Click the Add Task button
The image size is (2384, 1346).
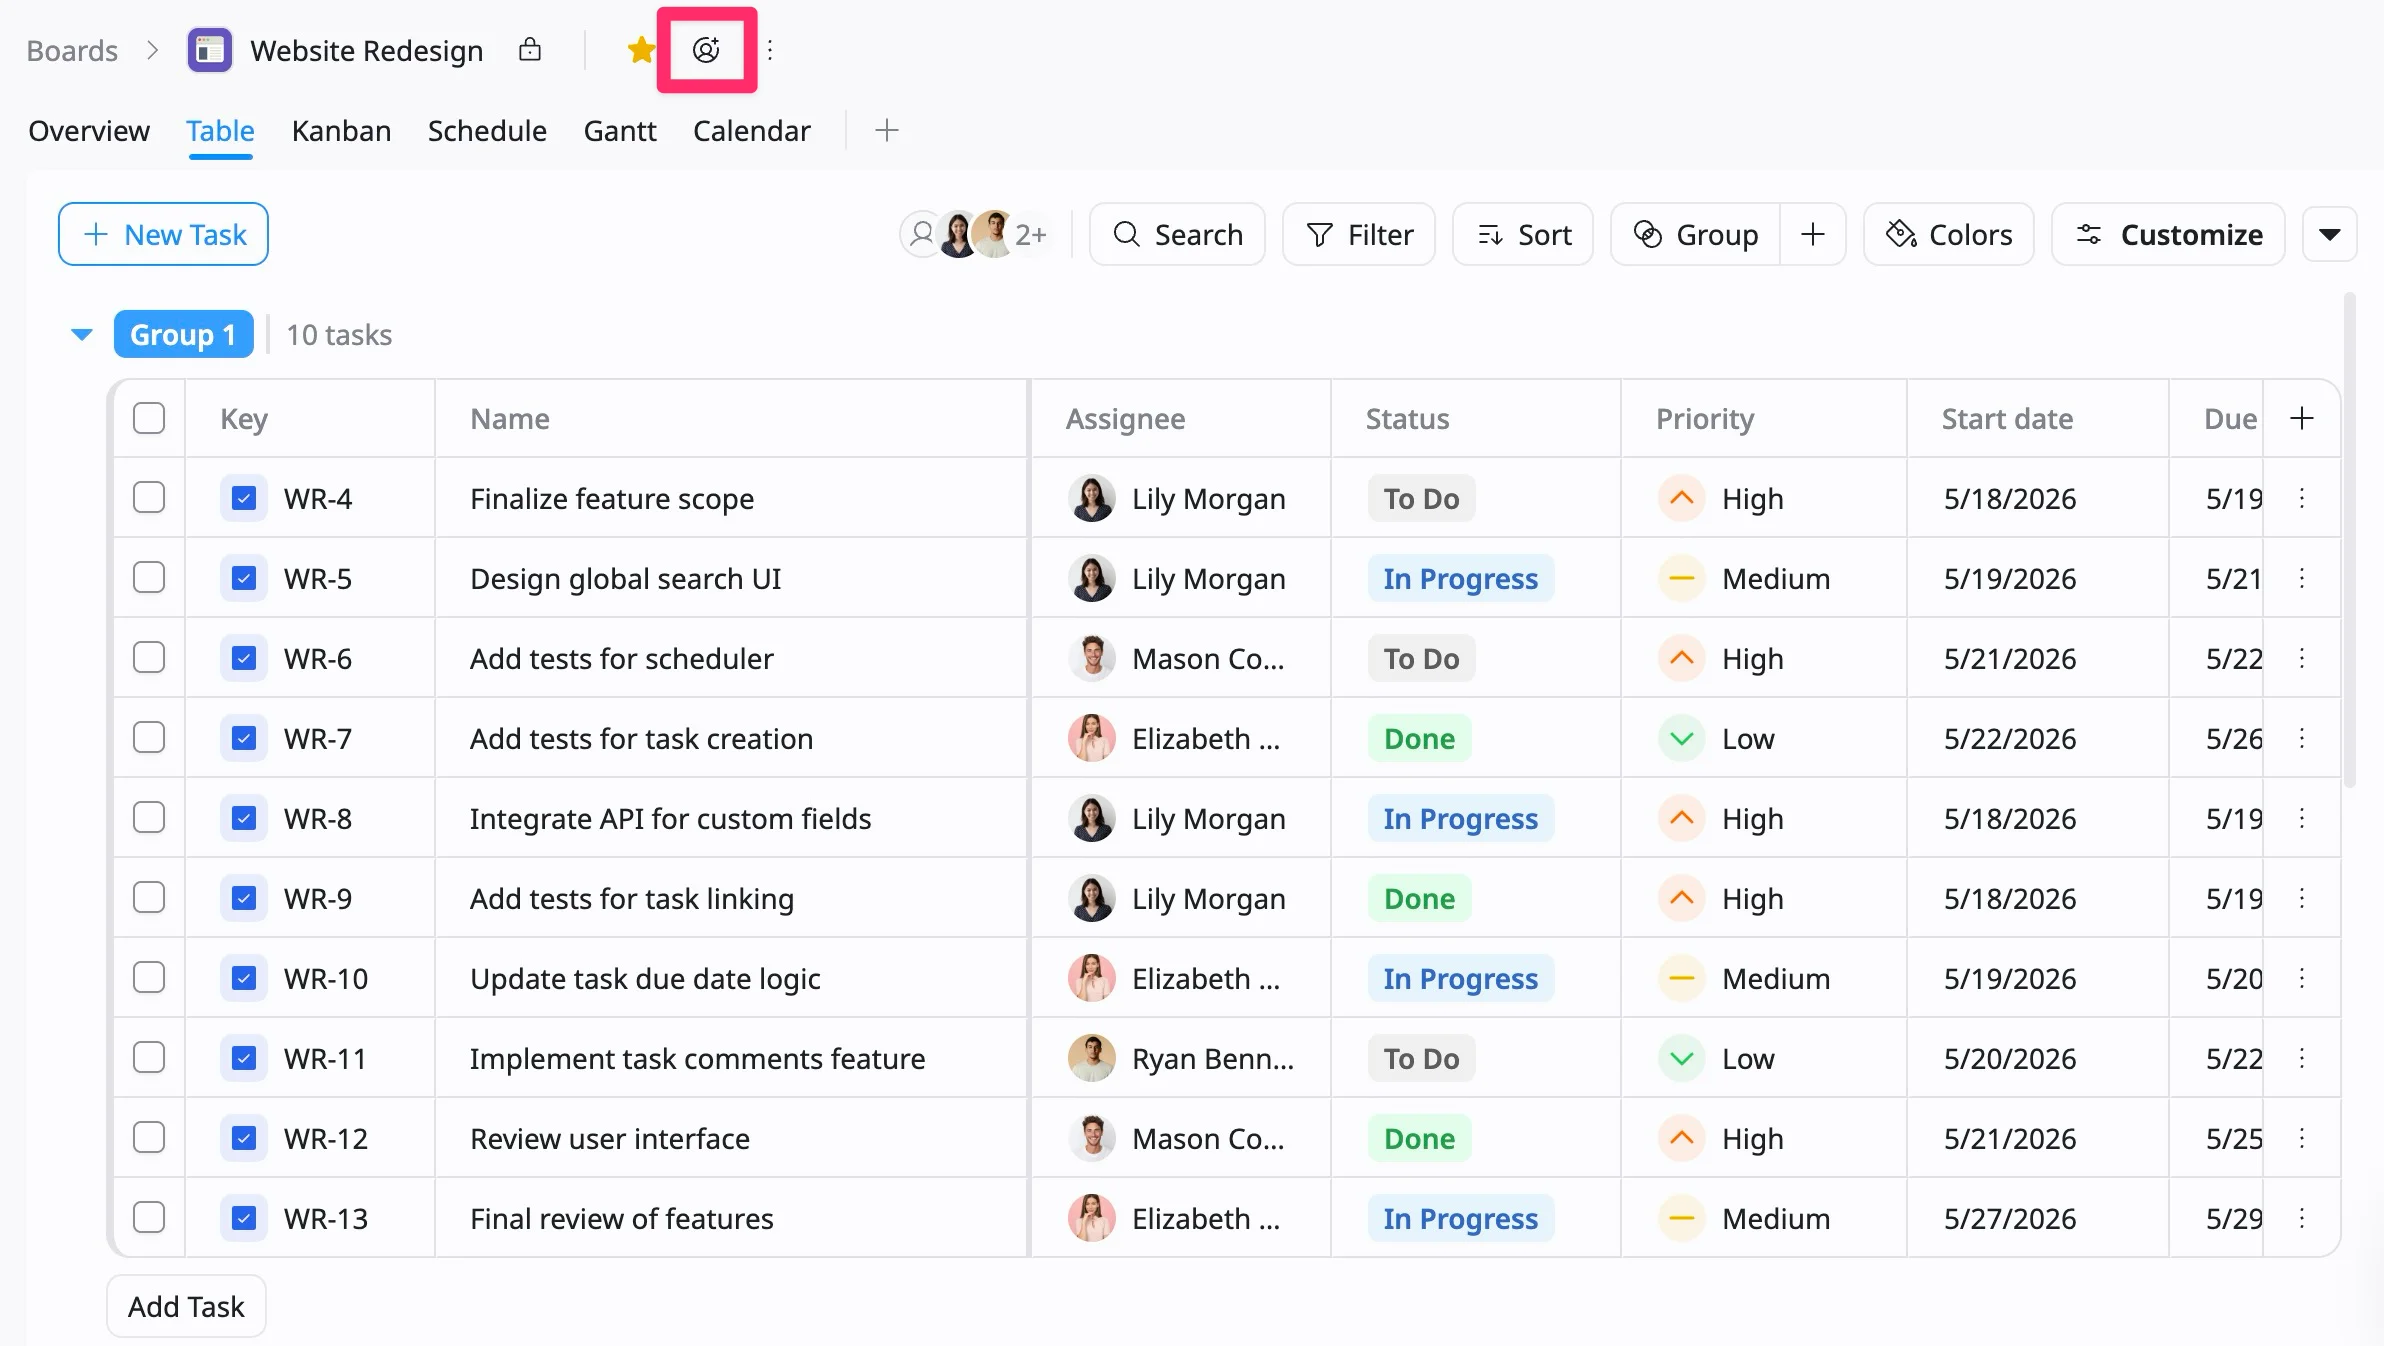pyautogui.click(x=186, y=1306)
